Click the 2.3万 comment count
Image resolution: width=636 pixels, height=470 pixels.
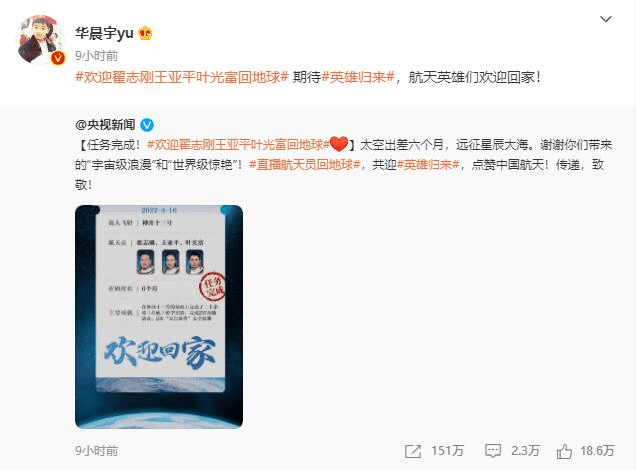pyautogui.click(x=525, y=451)
